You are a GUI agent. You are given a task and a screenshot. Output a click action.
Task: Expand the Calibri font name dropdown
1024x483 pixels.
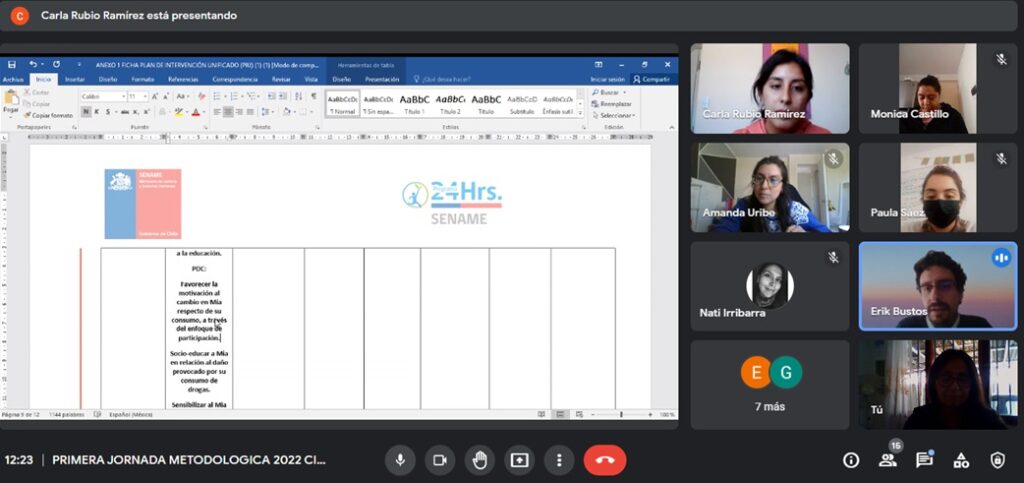[x=122, y=97]
